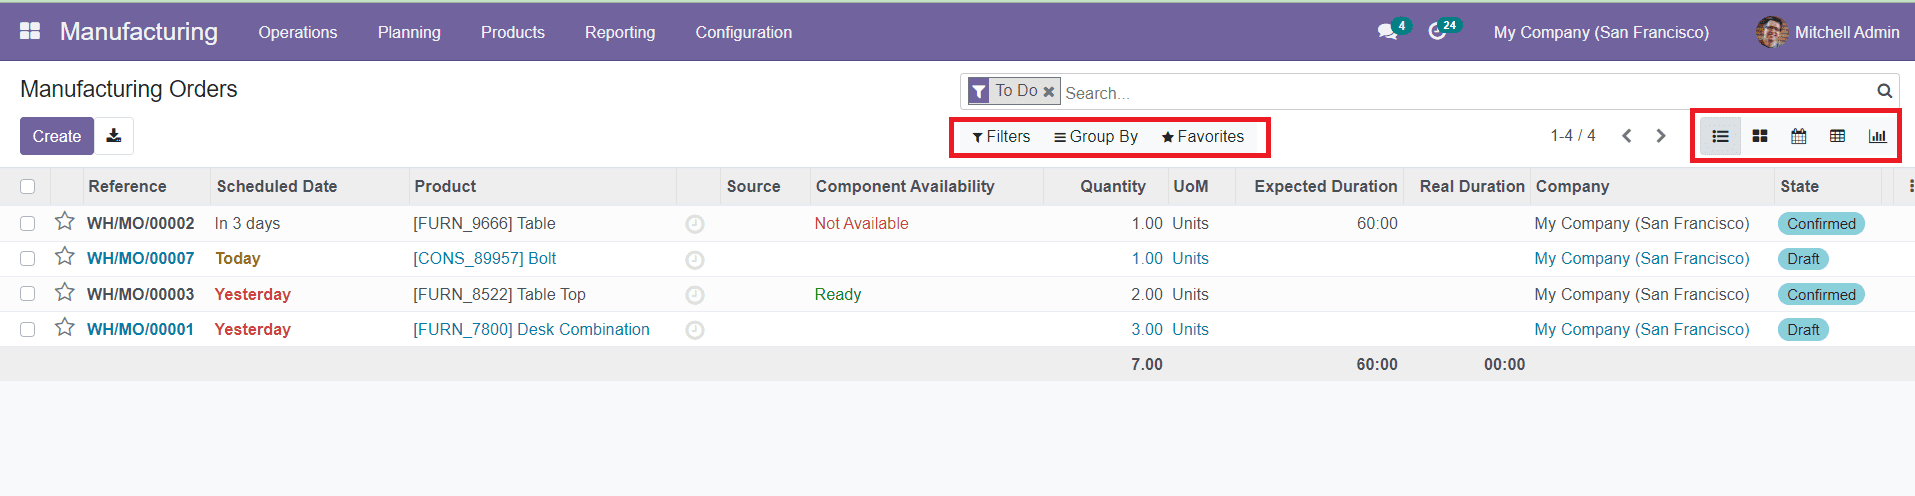Open the apps grid menu icon
The width and height of the screenshot is (1915, 496).
pyautogui.click(x=30, y=31)
